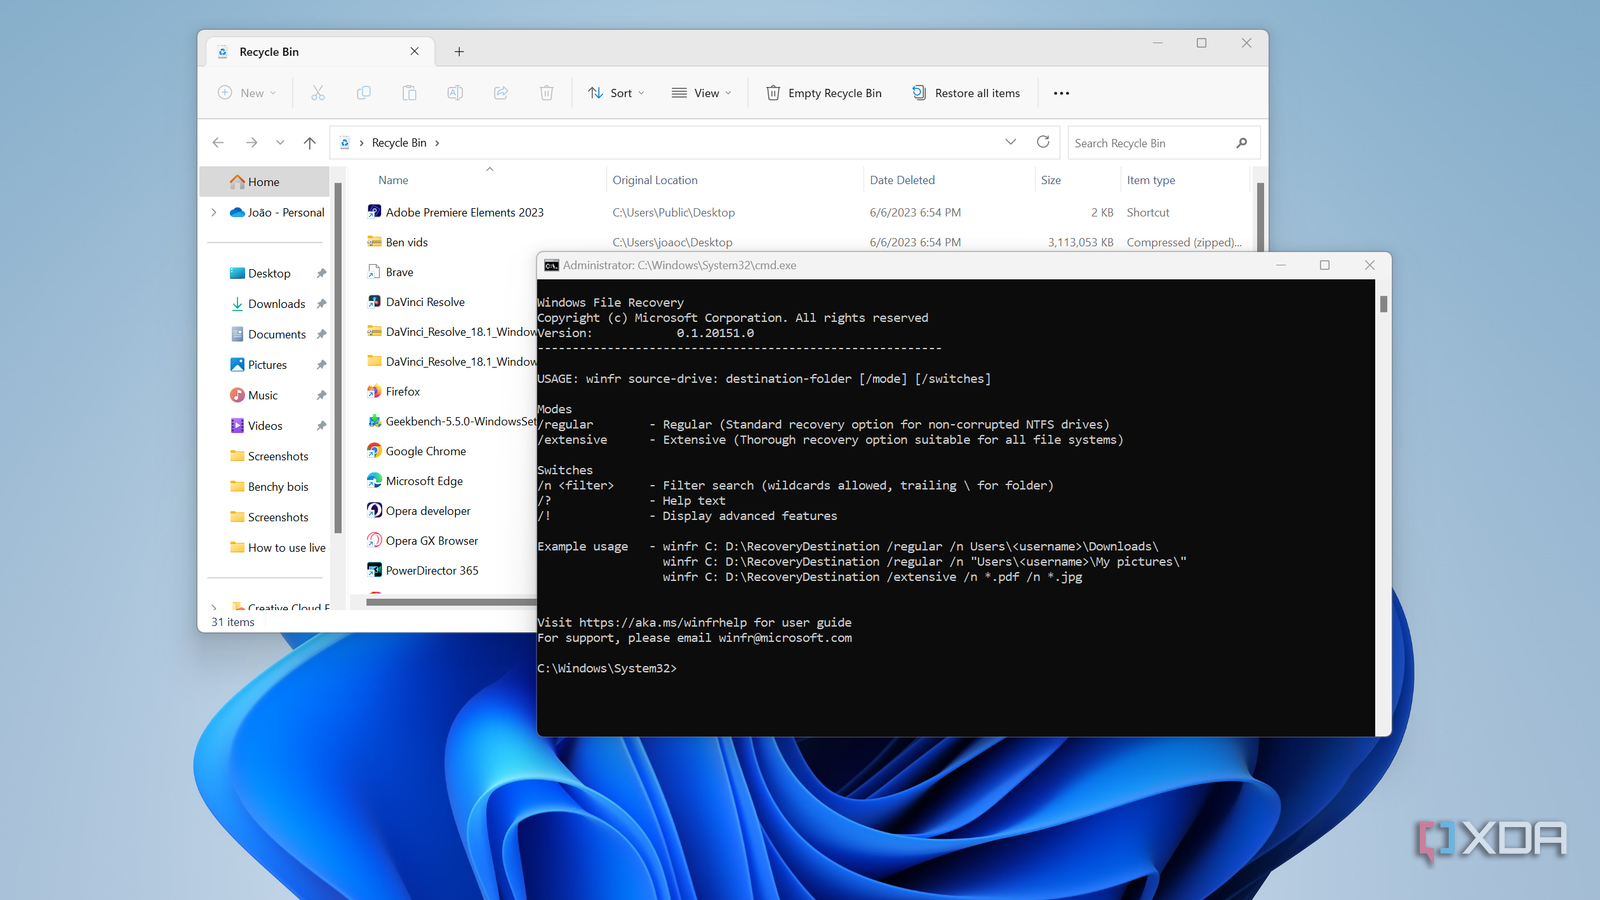Click the Paste clipboard icon
Viewport: 1600px width, 900px height.
tap(409, 93)
